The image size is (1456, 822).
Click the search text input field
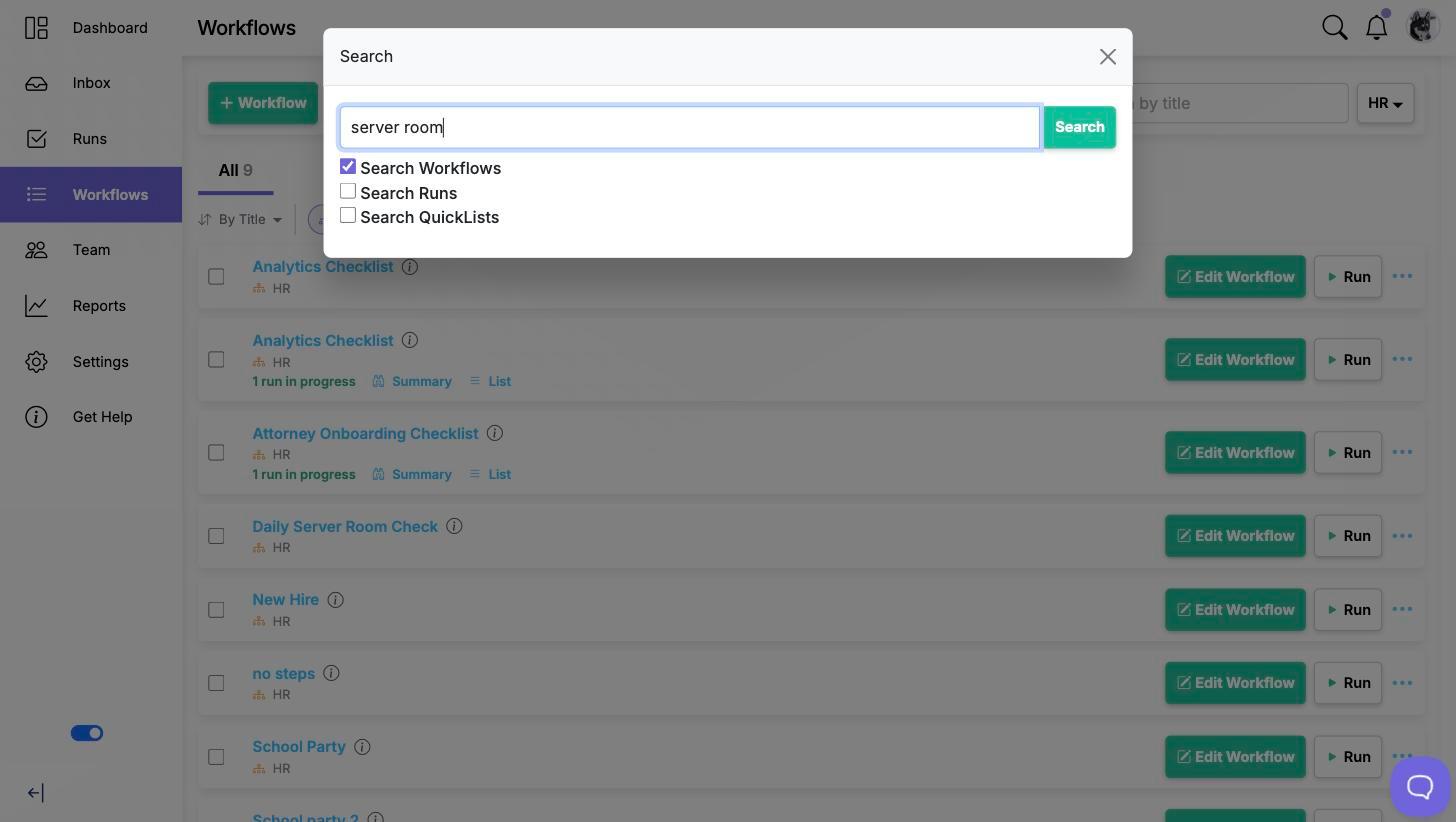(690, 127)
